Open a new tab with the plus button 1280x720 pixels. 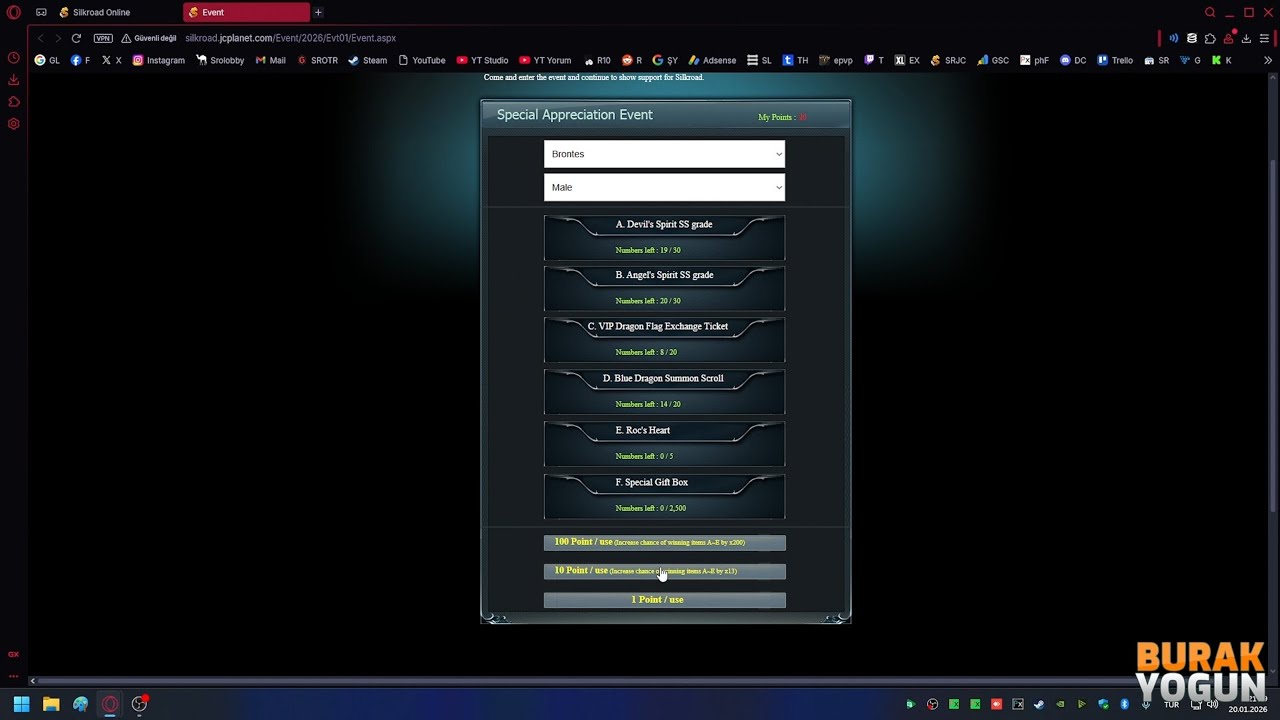318,12
